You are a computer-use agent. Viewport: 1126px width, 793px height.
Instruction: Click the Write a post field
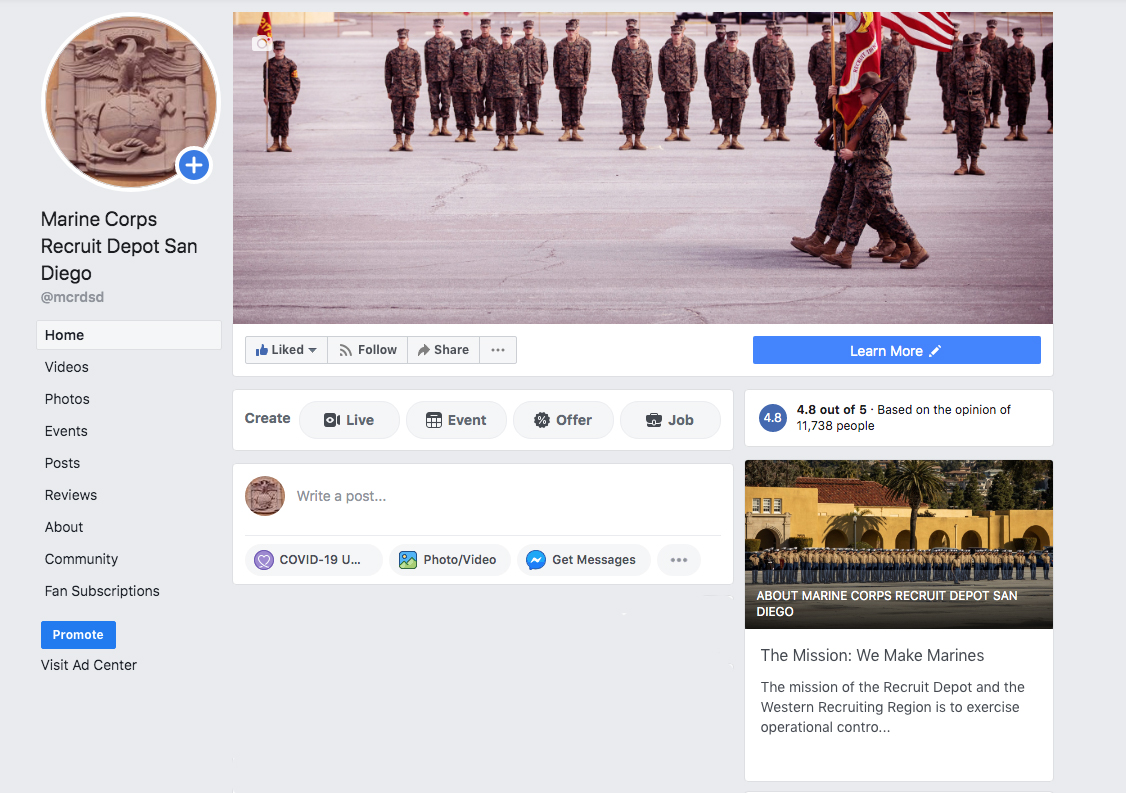click(x=500, y=496)
